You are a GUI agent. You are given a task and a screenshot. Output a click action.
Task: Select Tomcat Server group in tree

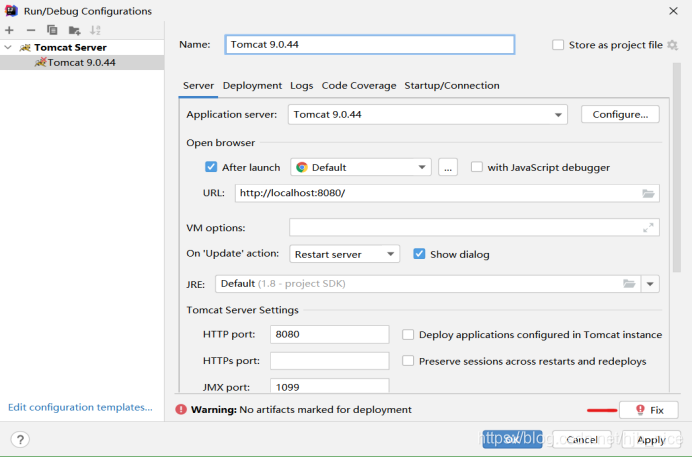point(82,47)
